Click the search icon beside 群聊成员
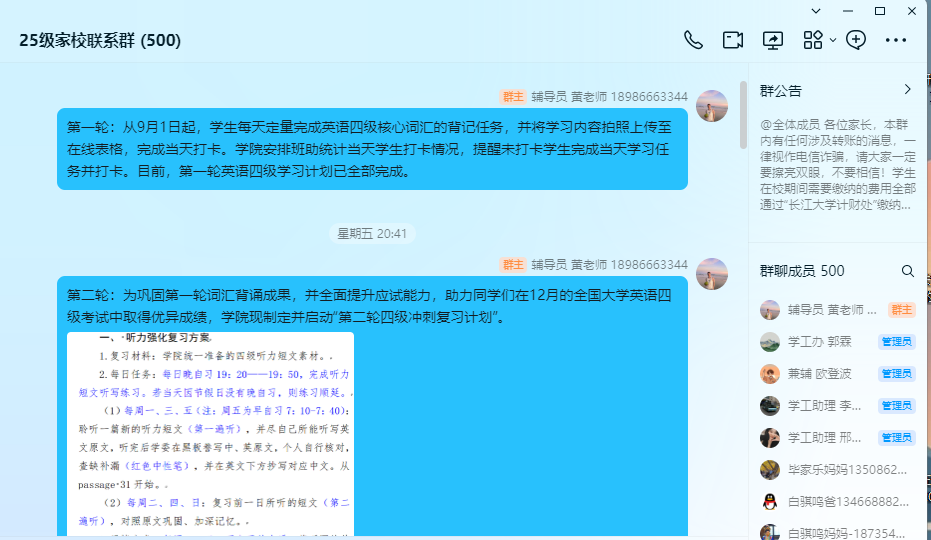Image resolution: width=931 pixels, height=540 pixels. [908, 271]
